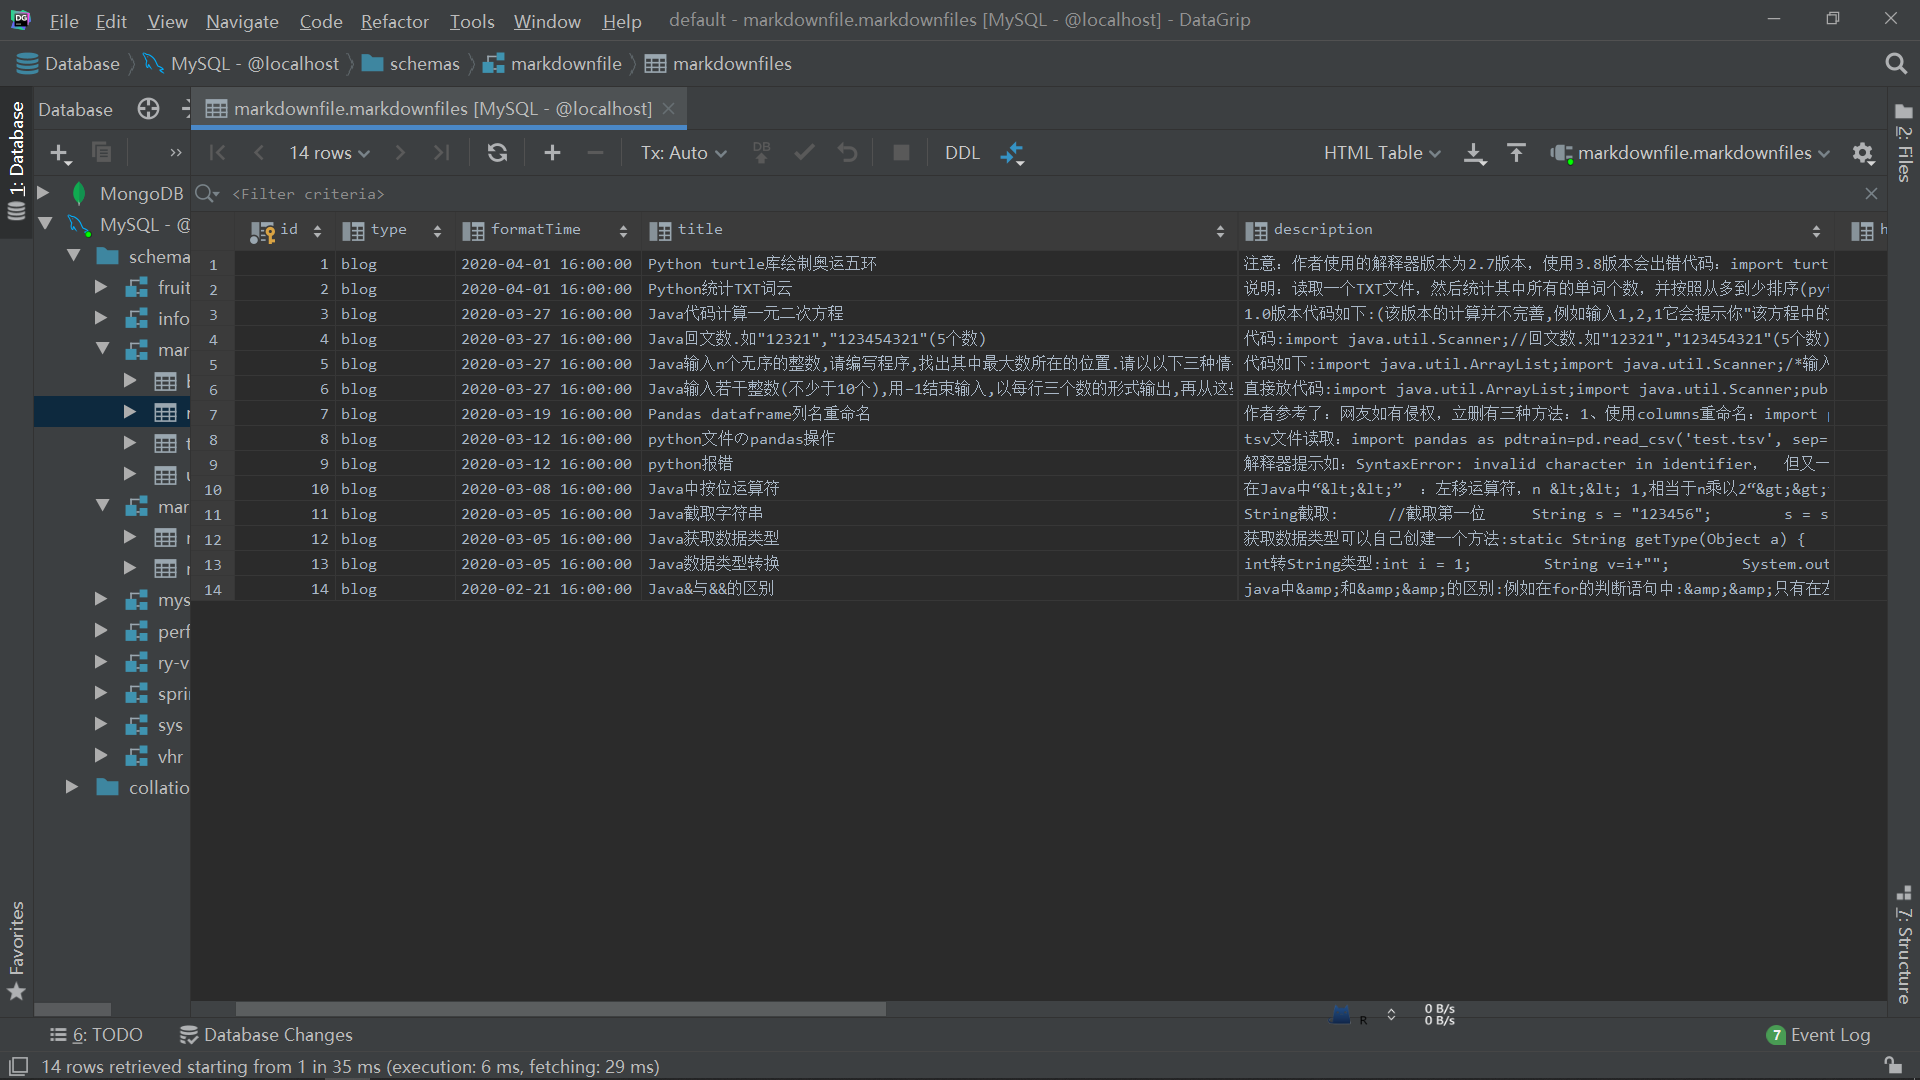Select the perf schema tree item

click(x=157, y=631)
